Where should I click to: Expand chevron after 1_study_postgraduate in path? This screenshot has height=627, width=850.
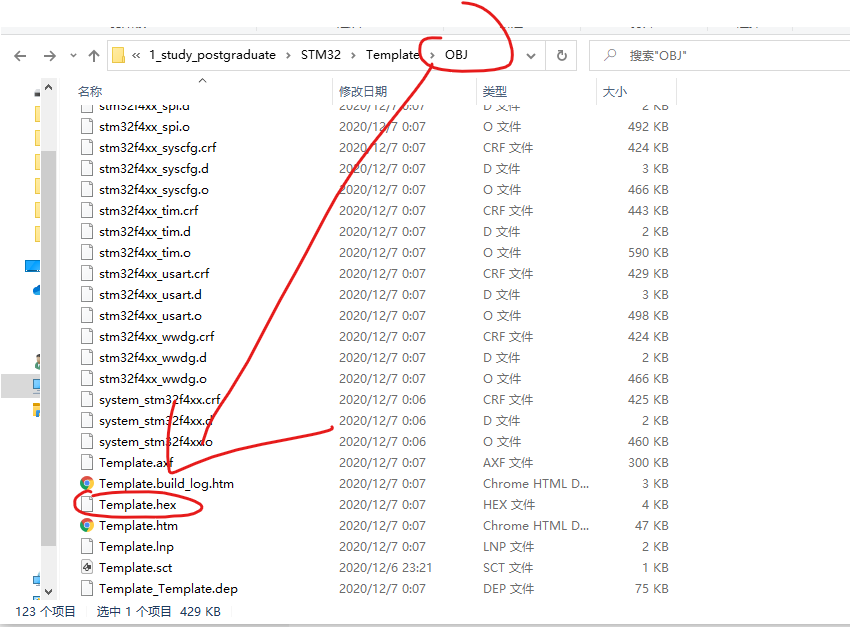click(288, 55)
